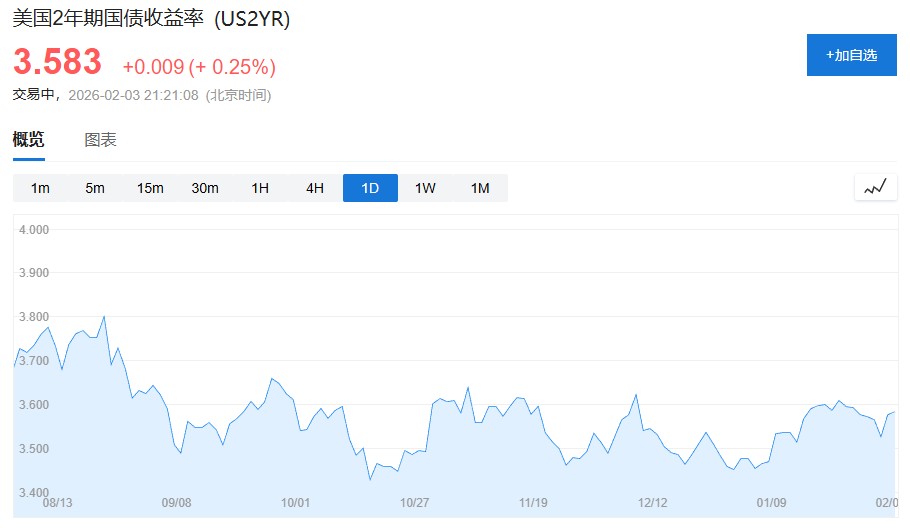Screen dimensions: 910x528
Task: Click the +加自选 button
Action: pos(851,55)
